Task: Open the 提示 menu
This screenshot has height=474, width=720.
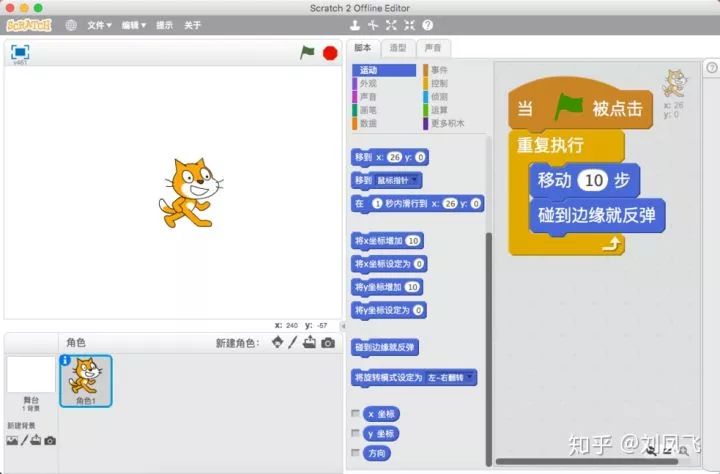Action: (x=164, y=25)
